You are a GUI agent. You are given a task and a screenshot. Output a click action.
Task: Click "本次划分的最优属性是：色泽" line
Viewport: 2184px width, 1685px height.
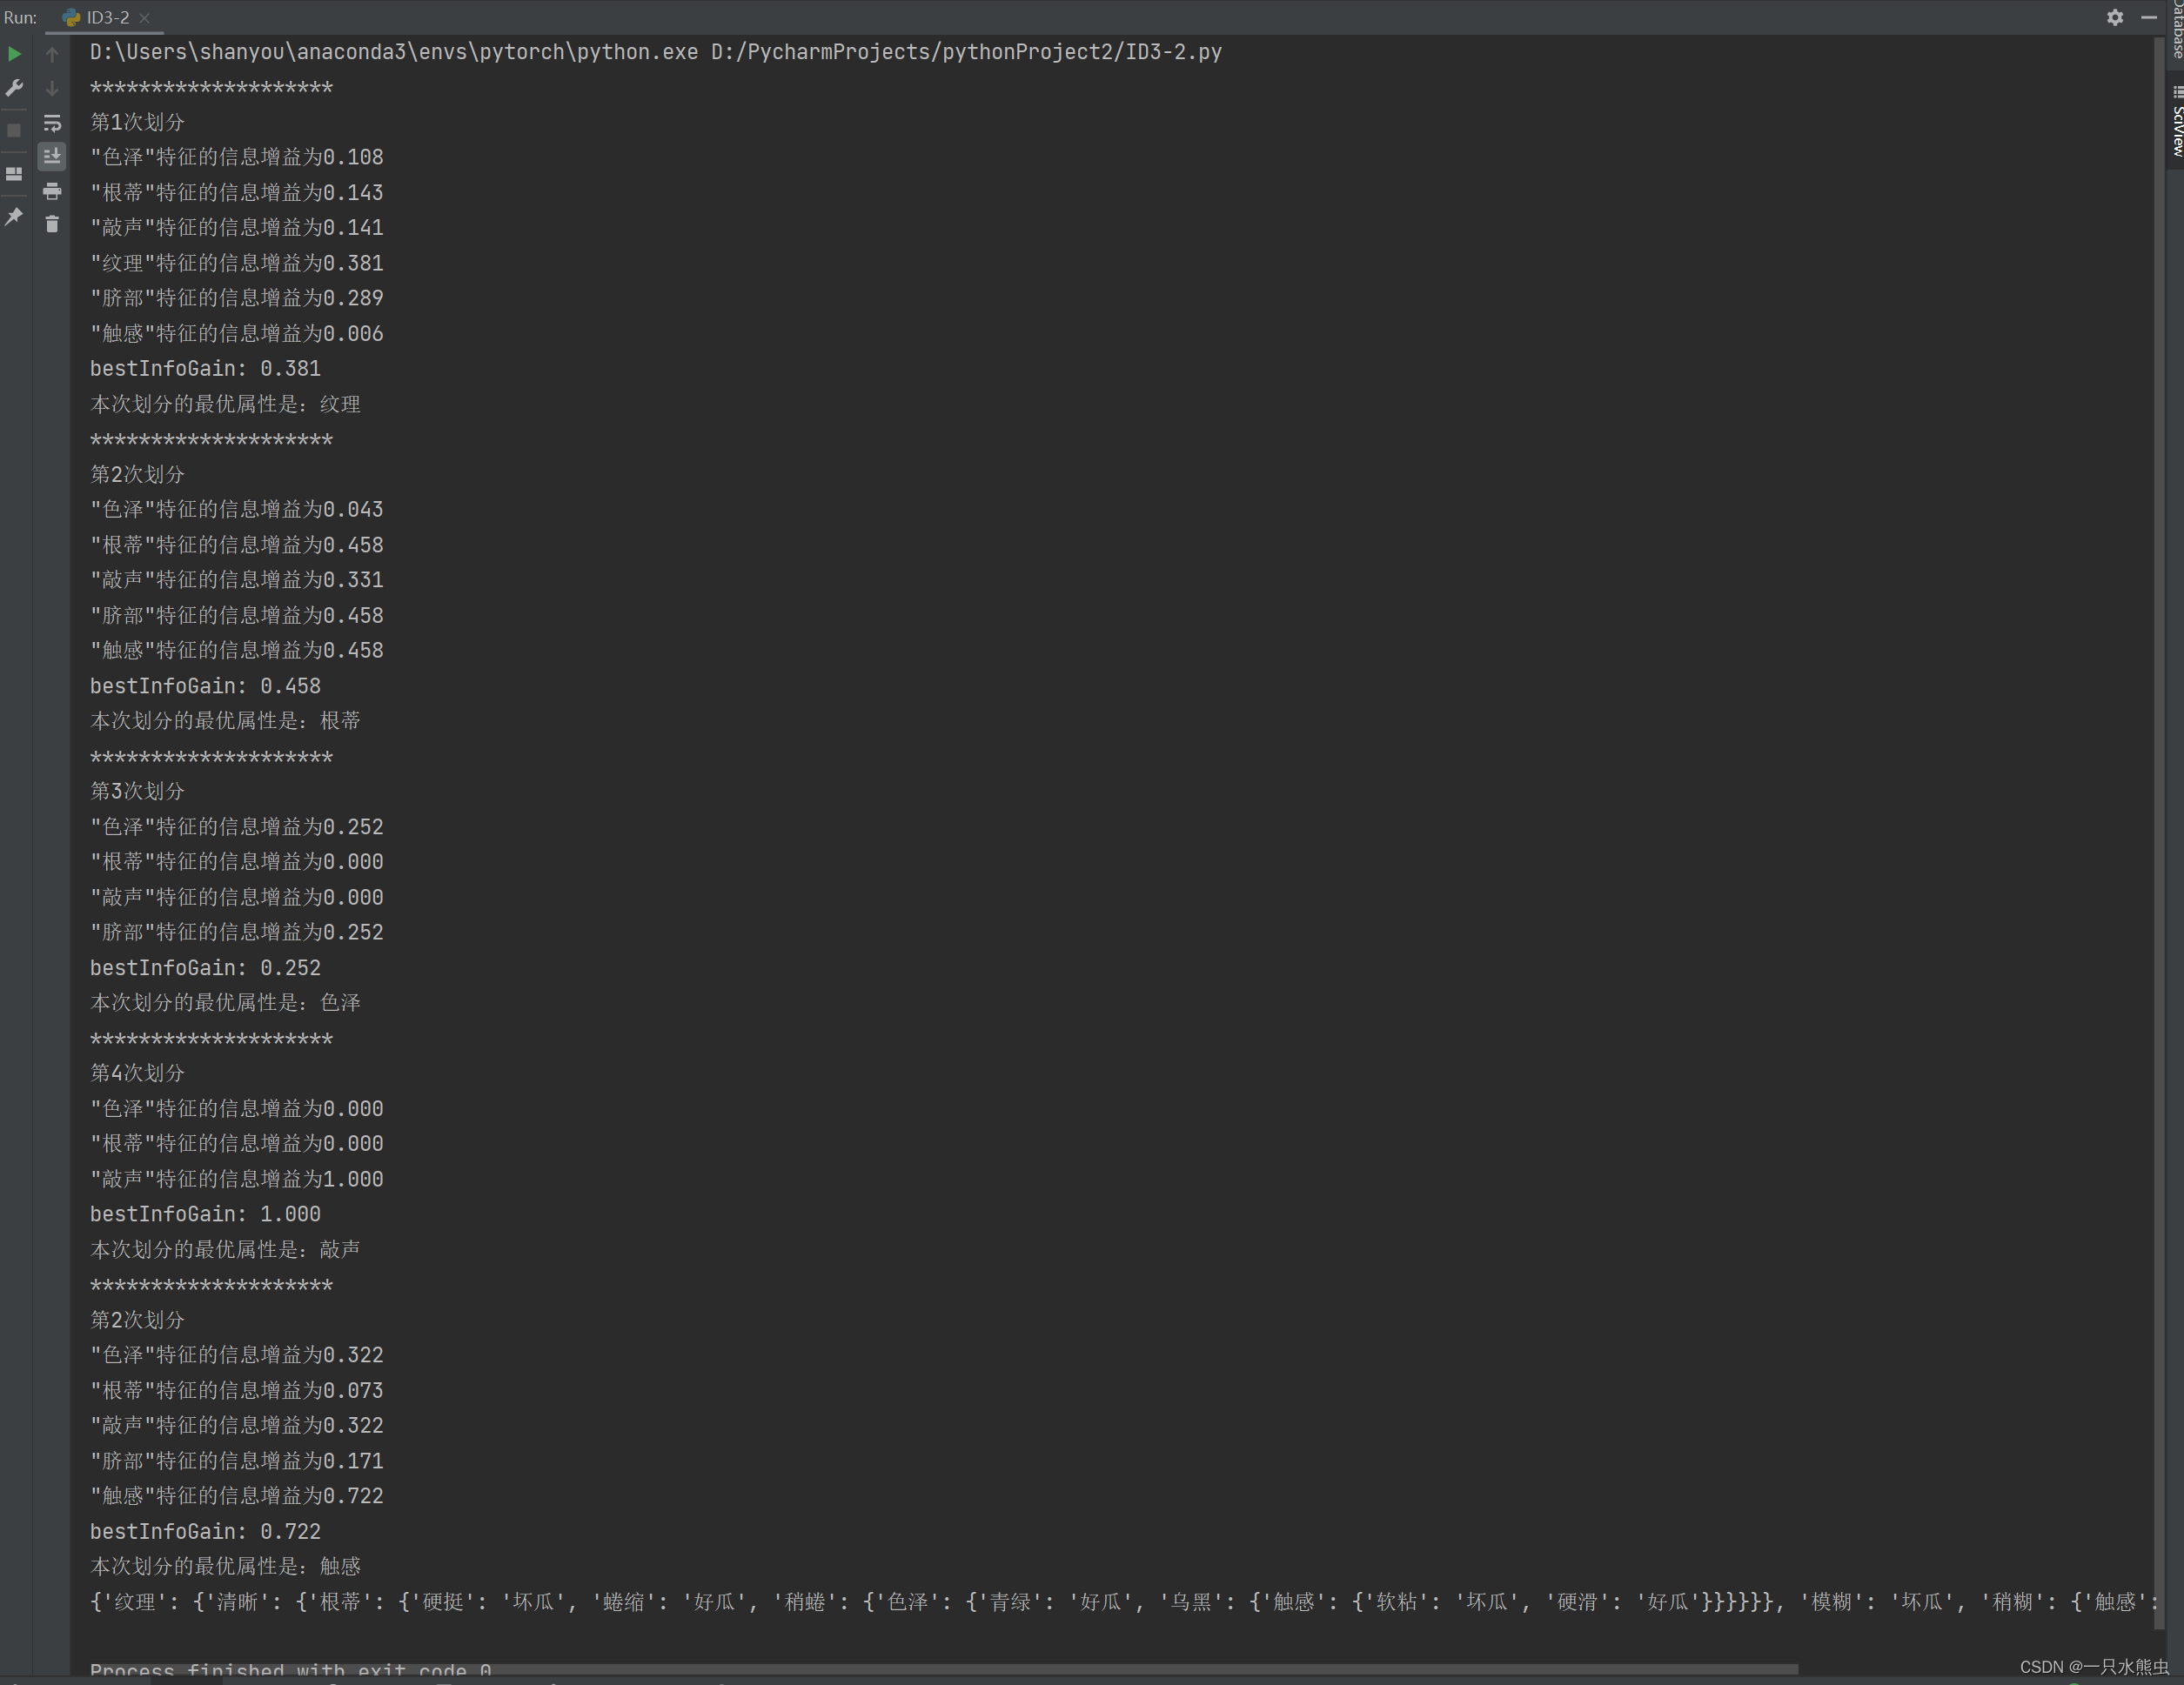point(225,1003)
